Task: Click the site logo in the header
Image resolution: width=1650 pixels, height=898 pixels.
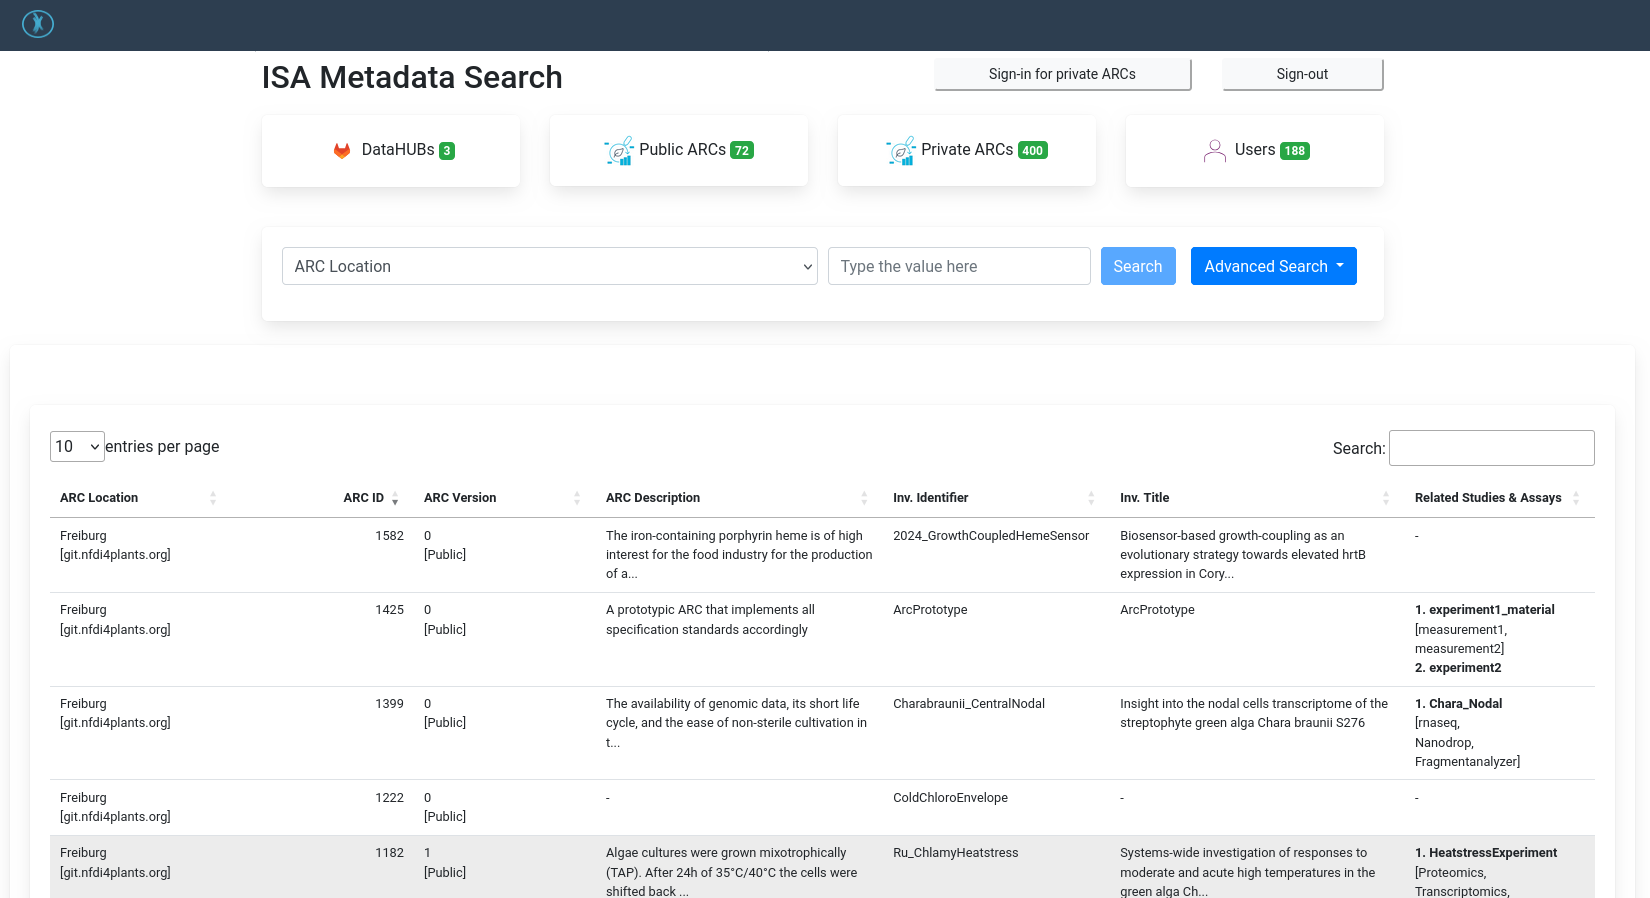Action: 38,23
